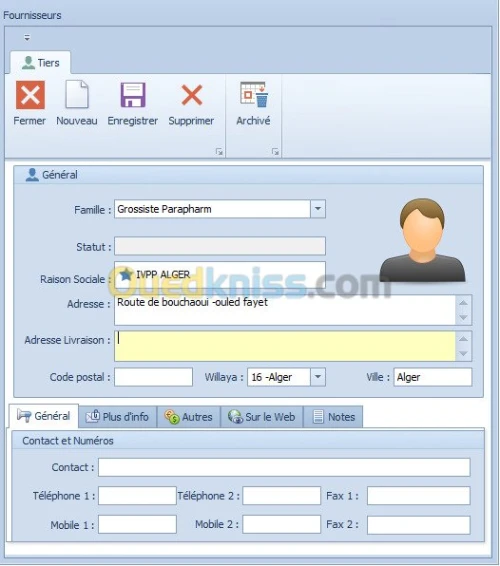
Task: Click the Contact et Numéros header text
Action: (x=68, y=441)
